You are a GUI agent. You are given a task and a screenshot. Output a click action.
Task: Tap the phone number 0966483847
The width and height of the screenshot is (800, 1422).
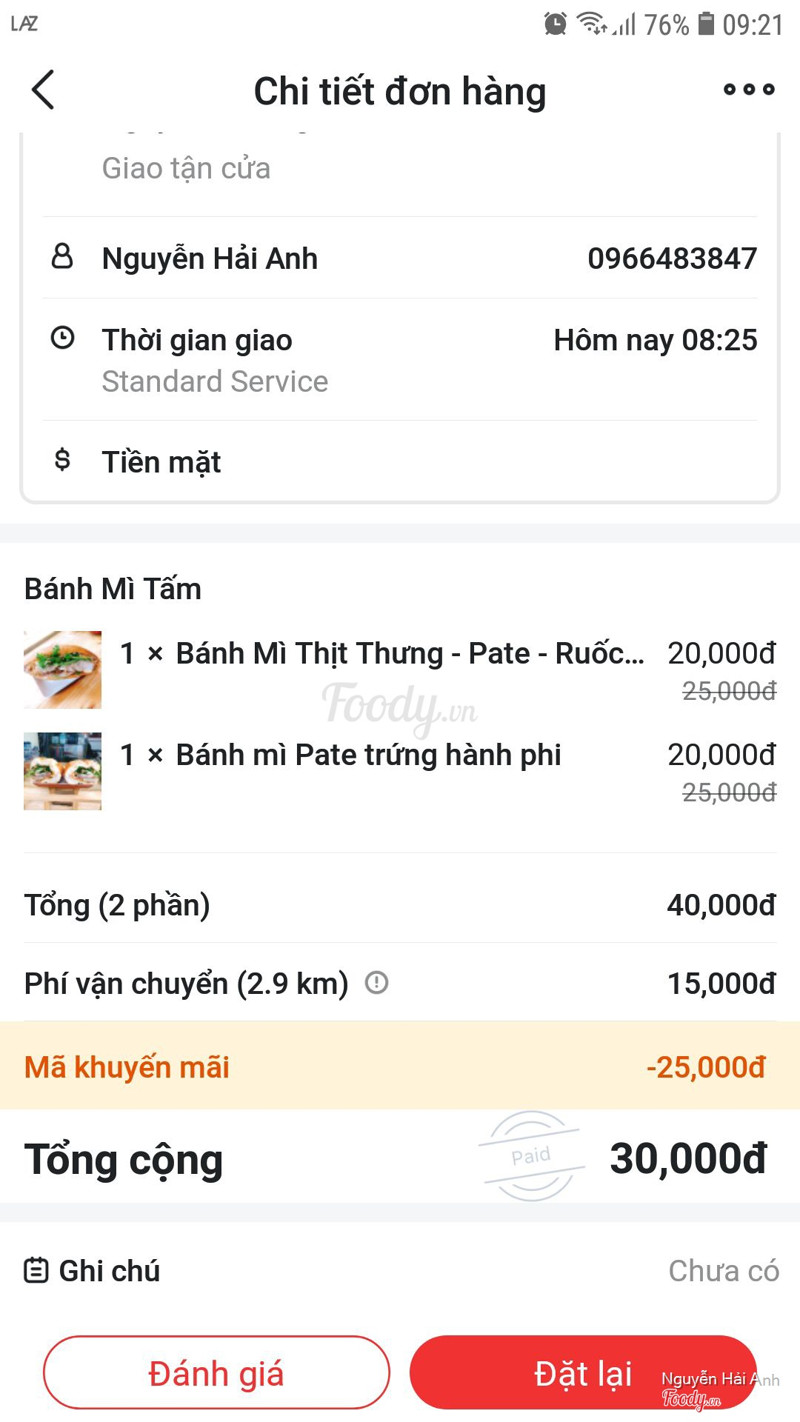[672, 258]
